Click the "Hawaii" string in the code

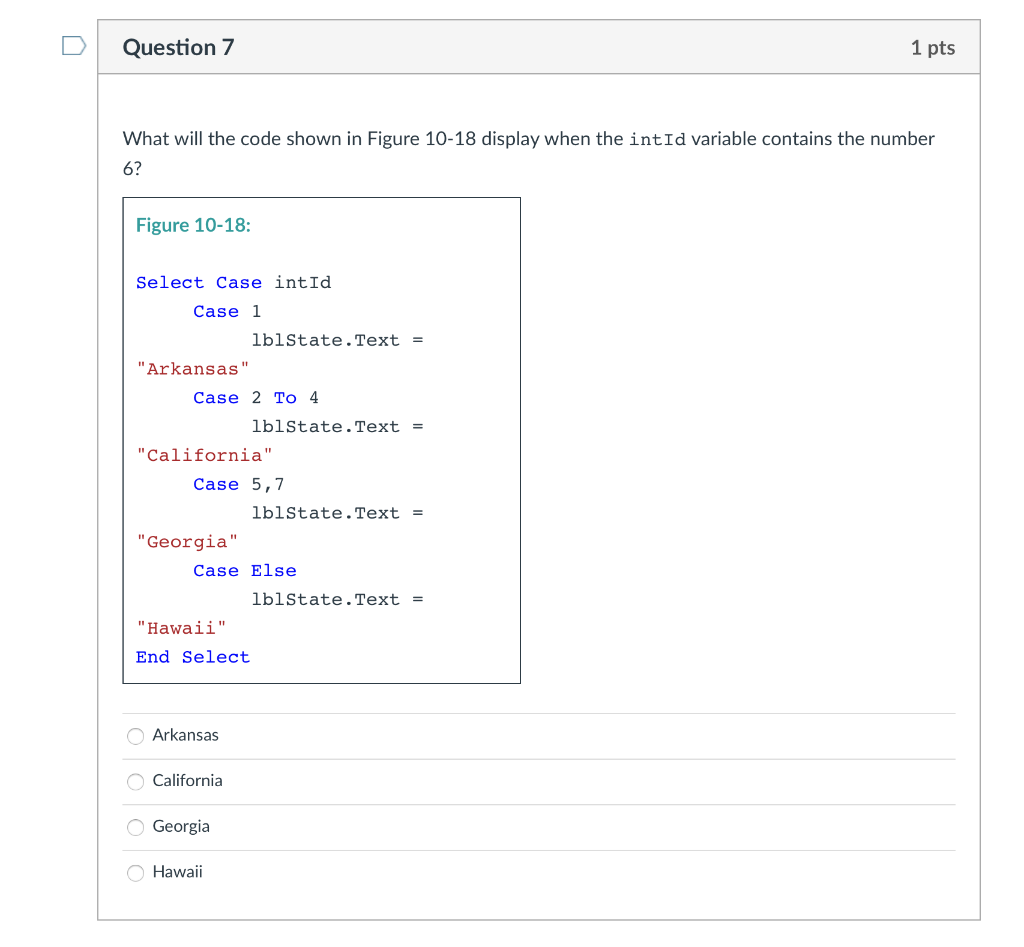coord(180,627)
